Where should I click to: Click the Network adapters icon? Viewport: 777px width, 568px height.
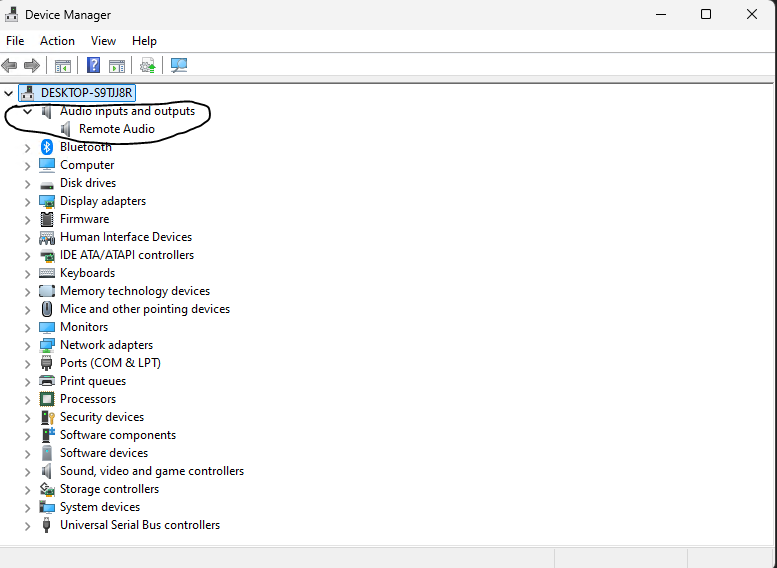pos(47,345)
